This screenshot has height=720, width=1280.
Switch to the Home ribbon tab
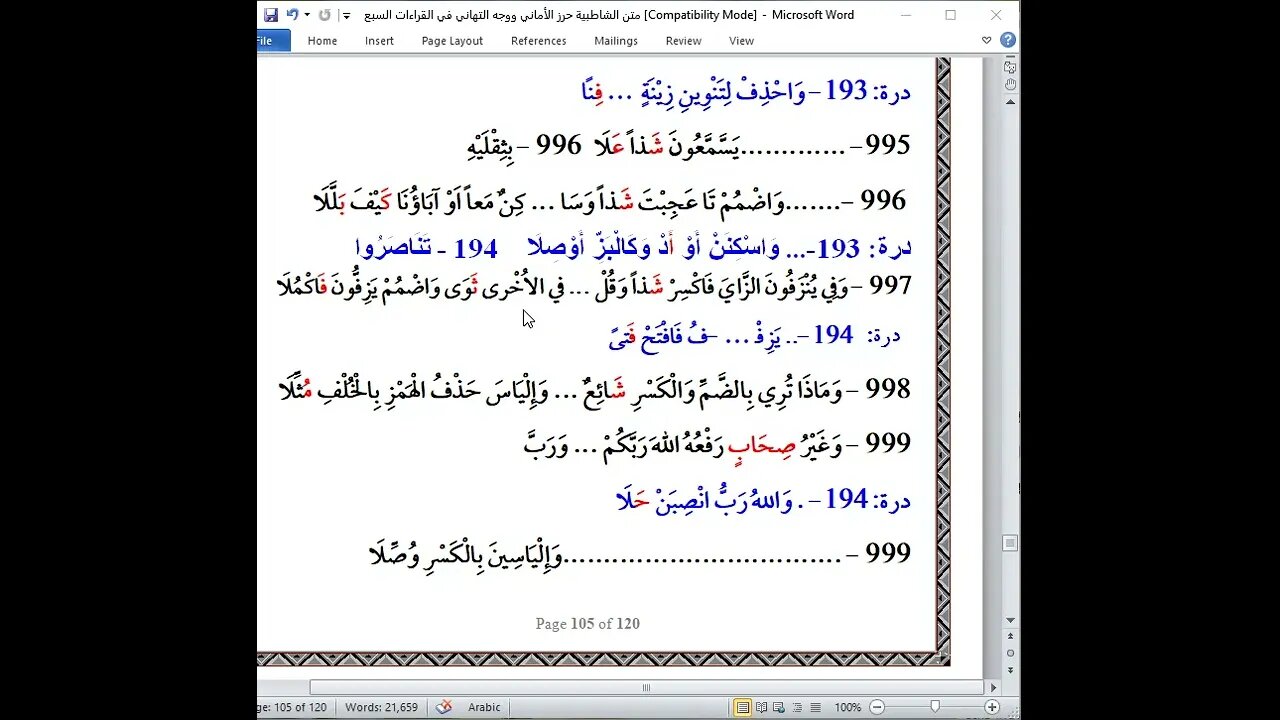322,41
